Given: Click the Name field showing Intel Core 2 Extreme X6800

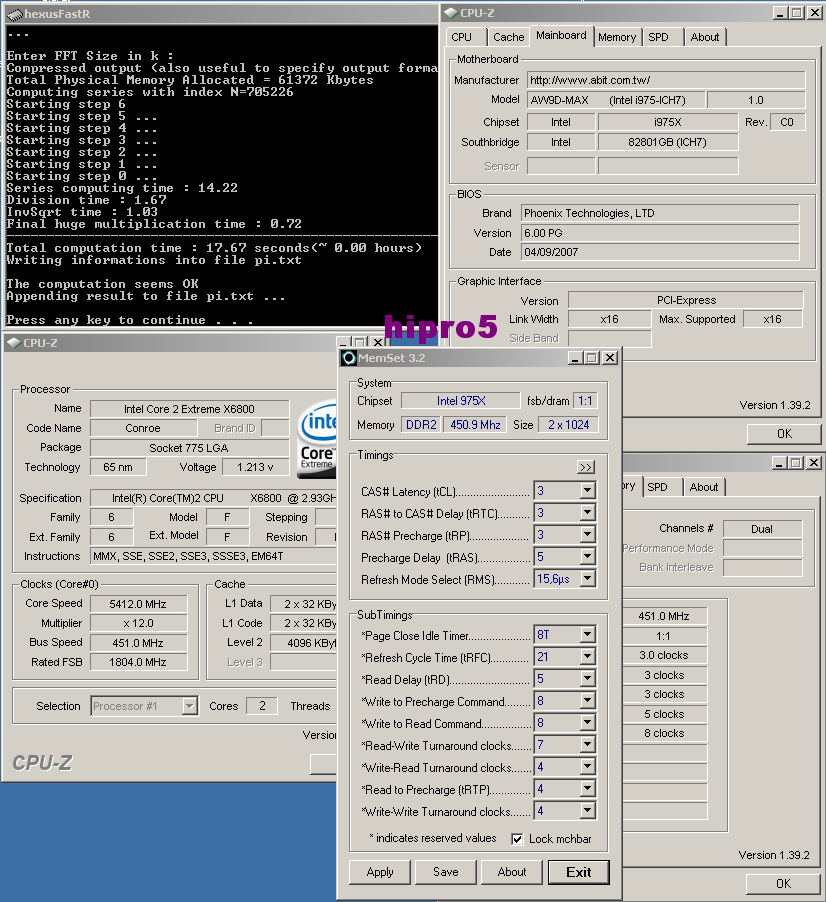Looking at the screenshot, I should tap(189, 409).
